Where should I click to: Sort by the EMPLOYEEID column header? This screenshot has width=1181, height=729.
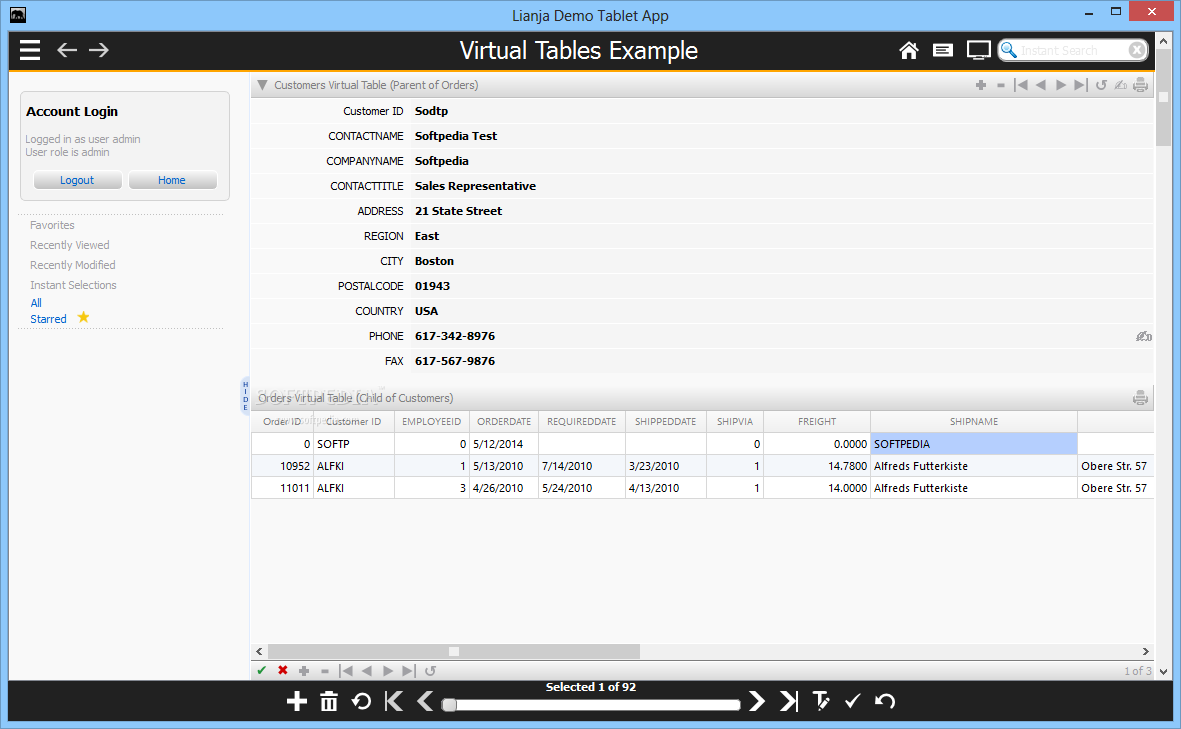tap(432, 422)
